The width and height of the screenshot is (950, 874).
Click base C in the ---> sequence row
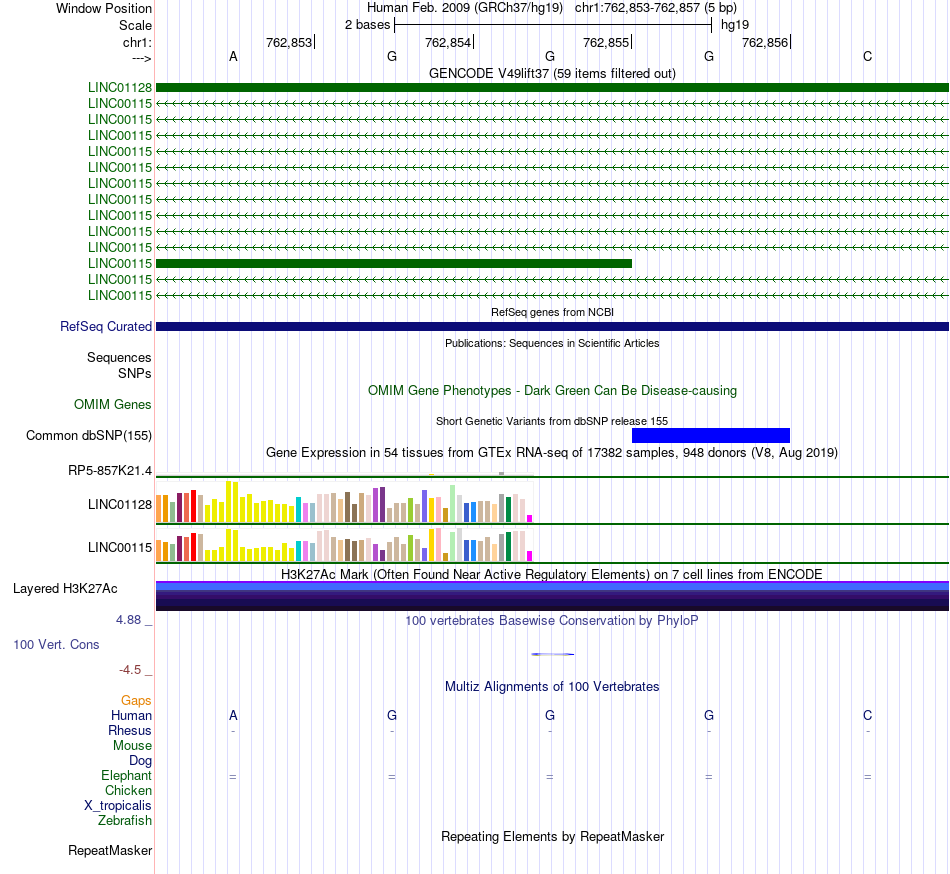click(x=868, y=56)
